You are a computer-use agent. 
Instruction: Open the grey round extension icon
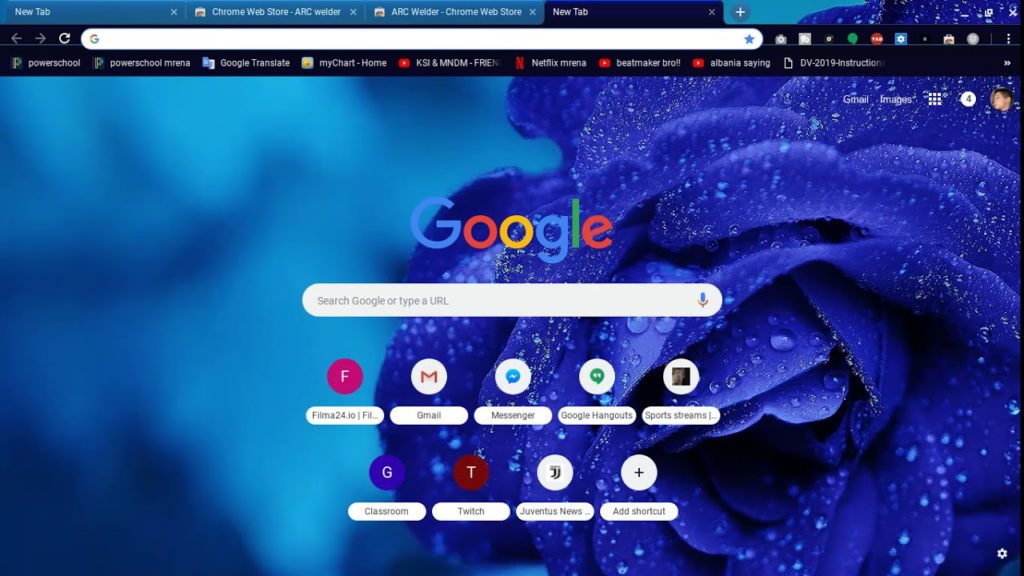coord(973,39)
